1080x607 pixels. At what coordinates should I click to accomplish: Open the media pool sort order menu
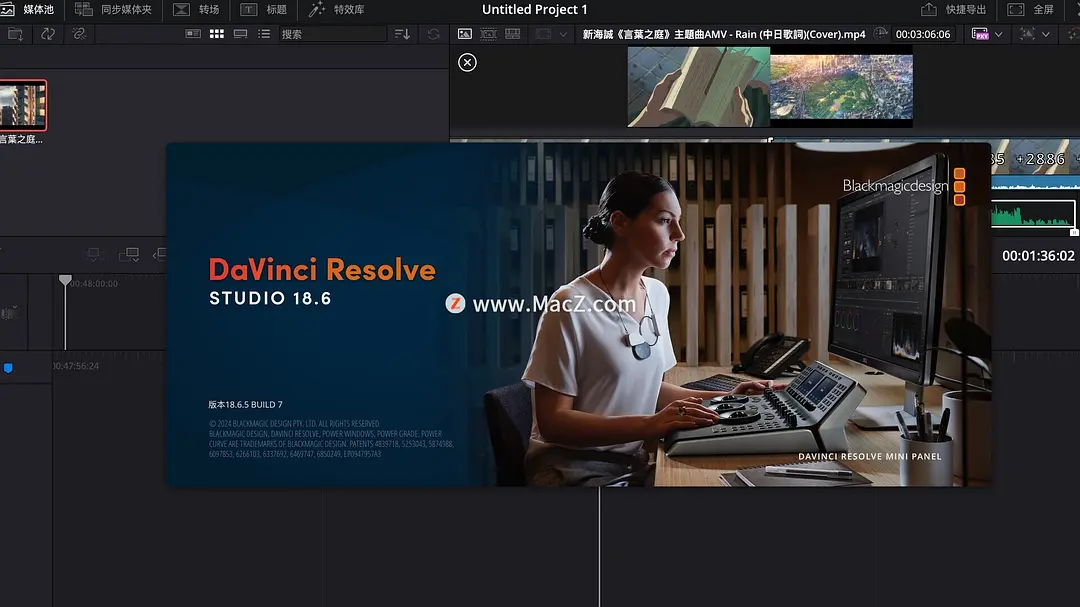(402, 34)
